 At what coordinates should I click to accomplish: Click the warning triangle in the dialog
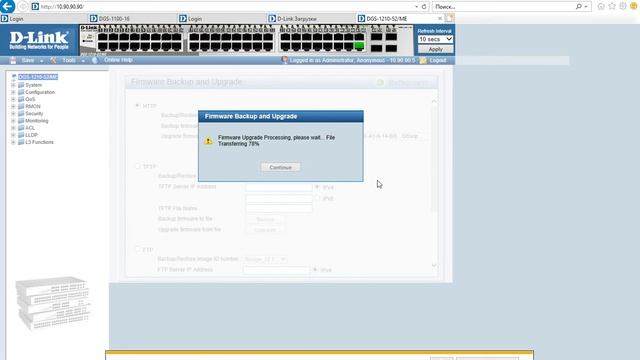coord(208,141)
